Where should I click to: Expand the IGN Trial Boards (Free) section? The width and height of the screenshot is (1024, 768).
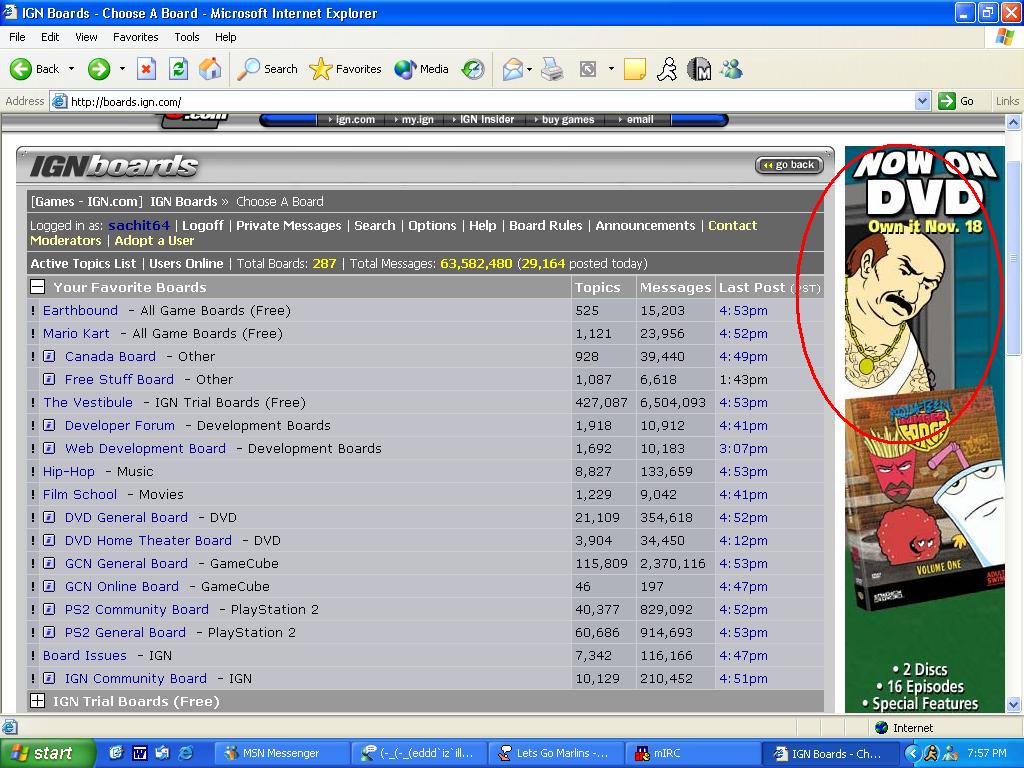38,701
